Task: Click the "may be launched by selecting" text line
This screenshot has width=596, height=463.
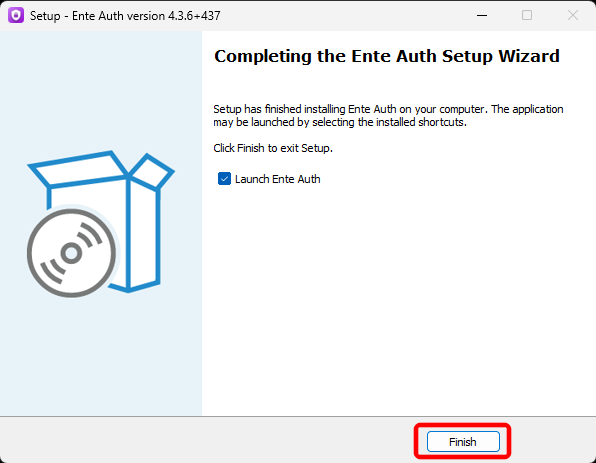Action: tap(340, 122)
